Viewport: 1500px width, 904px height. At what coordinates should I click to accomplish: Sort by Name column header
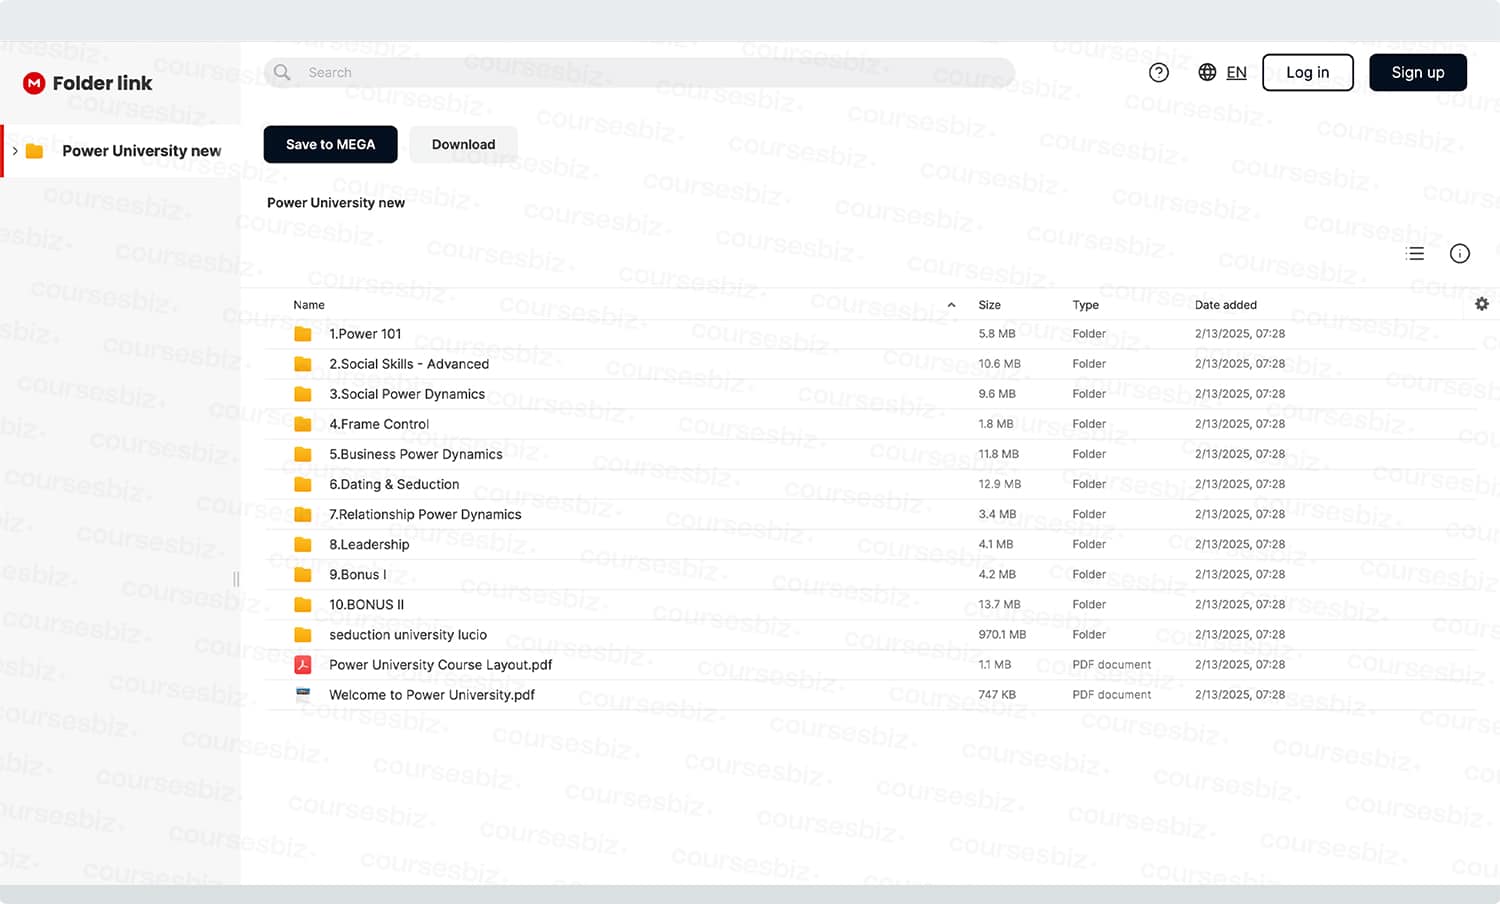tap(309, 305)
